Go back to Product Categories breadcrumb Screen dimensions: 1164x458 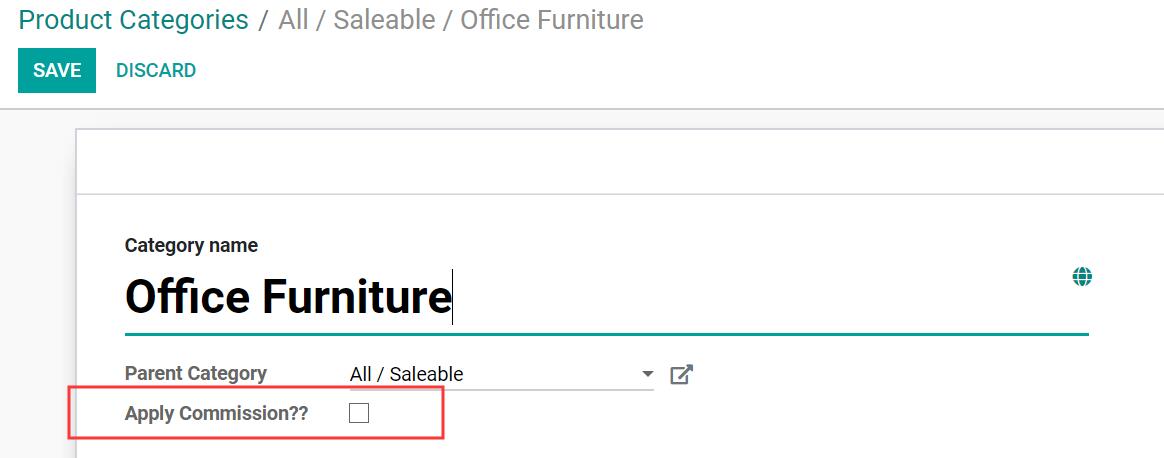point(134,19)
